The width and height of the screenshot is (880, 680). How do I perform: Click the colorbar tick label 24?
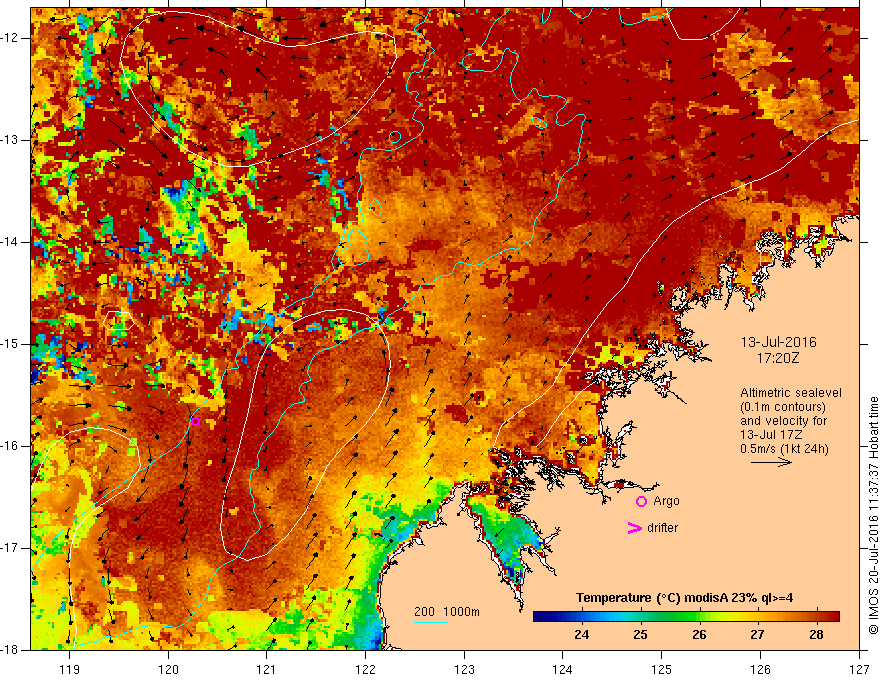(x=581, y=635)
